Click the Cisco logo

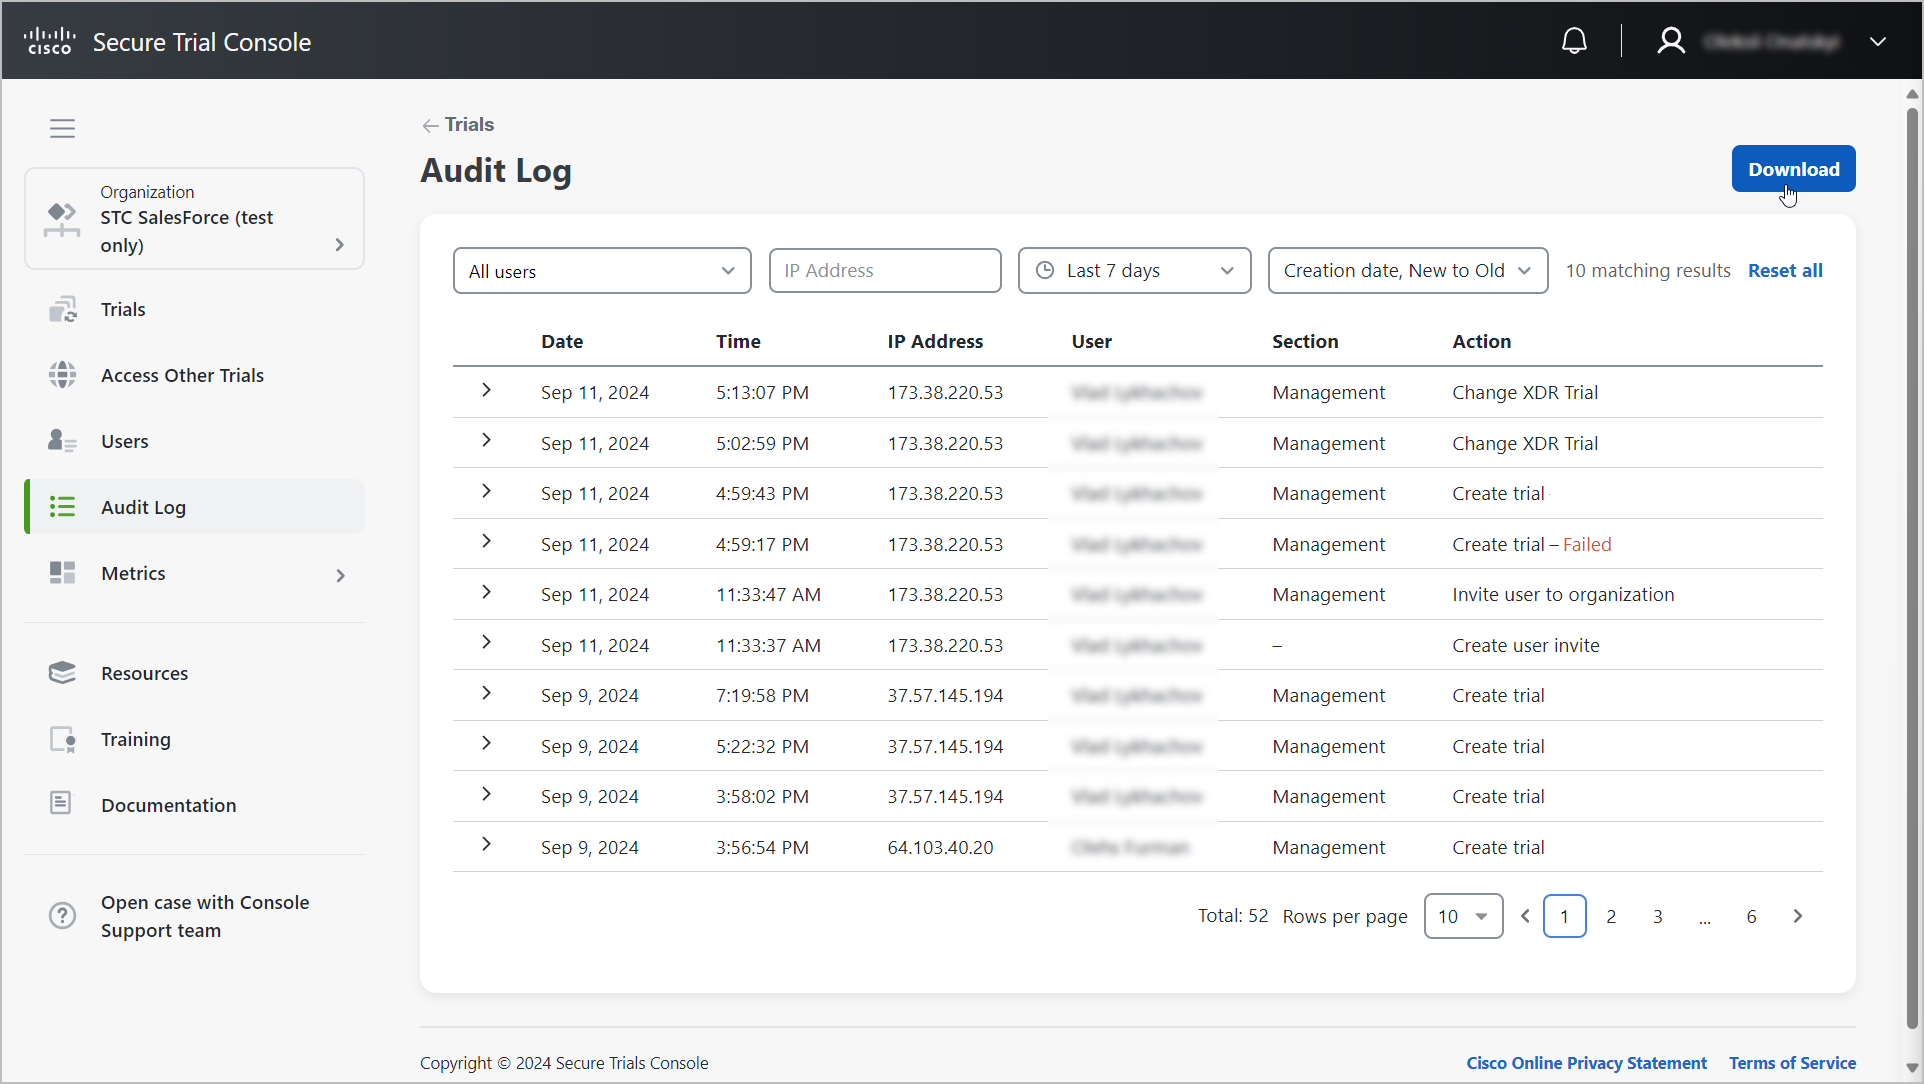click(x=50, y=41)
